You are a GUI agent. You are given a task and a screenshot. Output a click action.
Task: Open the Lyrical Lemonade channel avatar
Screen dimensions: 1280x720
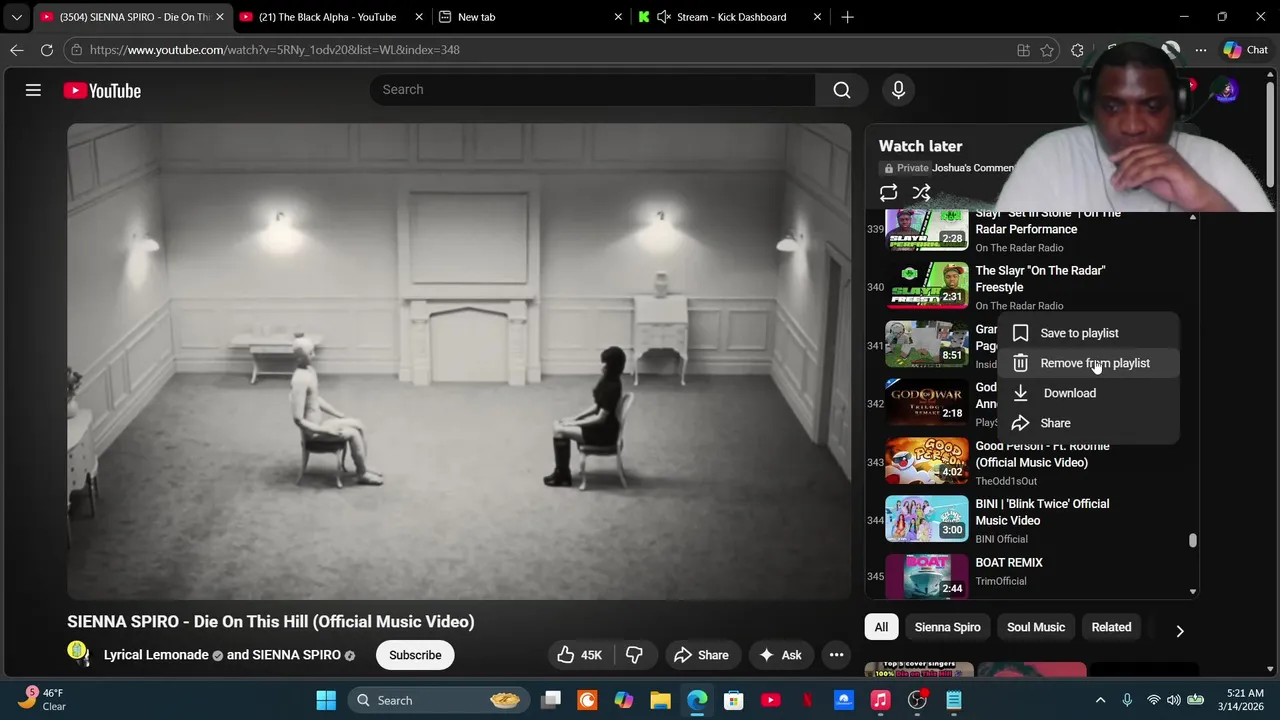tap(78, 653)
